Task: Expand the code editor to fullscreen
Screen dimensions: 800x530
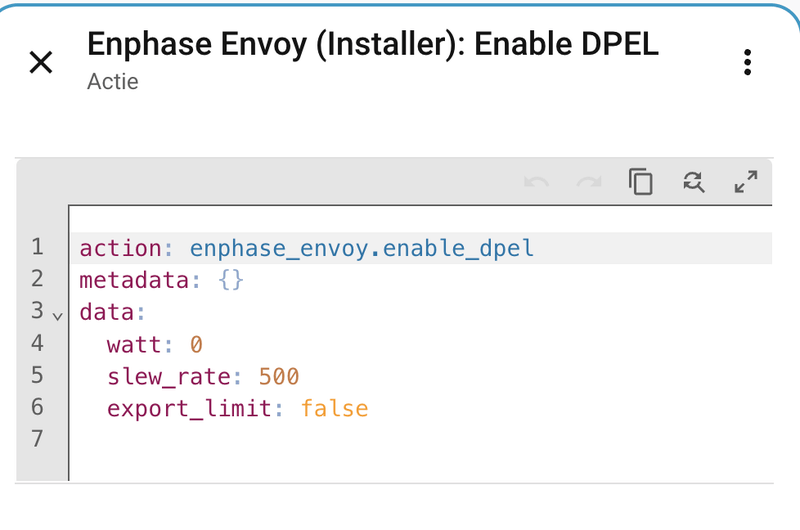Action: [x=746, y=182]
